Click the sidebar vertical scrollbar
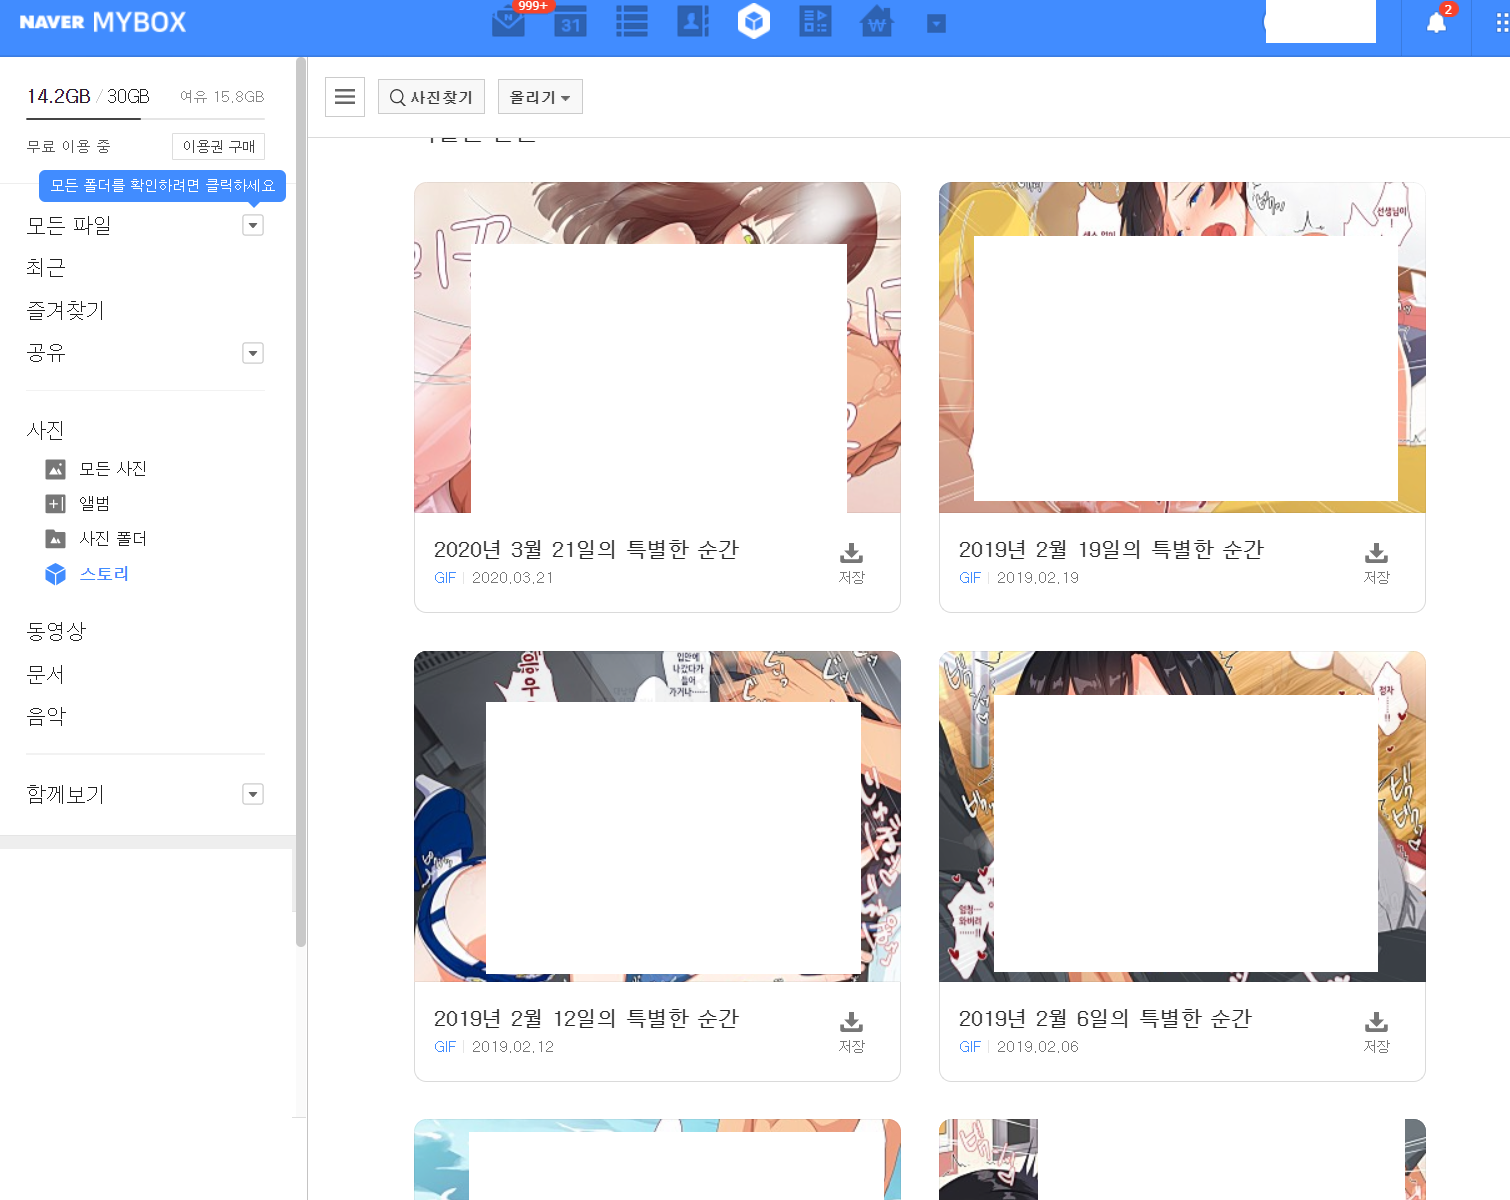 301,500
